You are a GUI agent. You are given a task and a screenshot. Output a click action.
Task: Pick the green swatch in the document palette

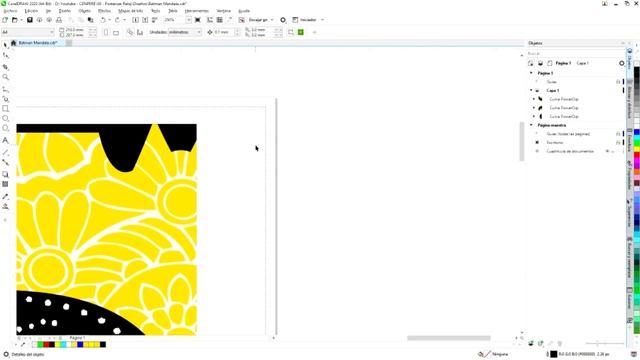tap(40, 344)
